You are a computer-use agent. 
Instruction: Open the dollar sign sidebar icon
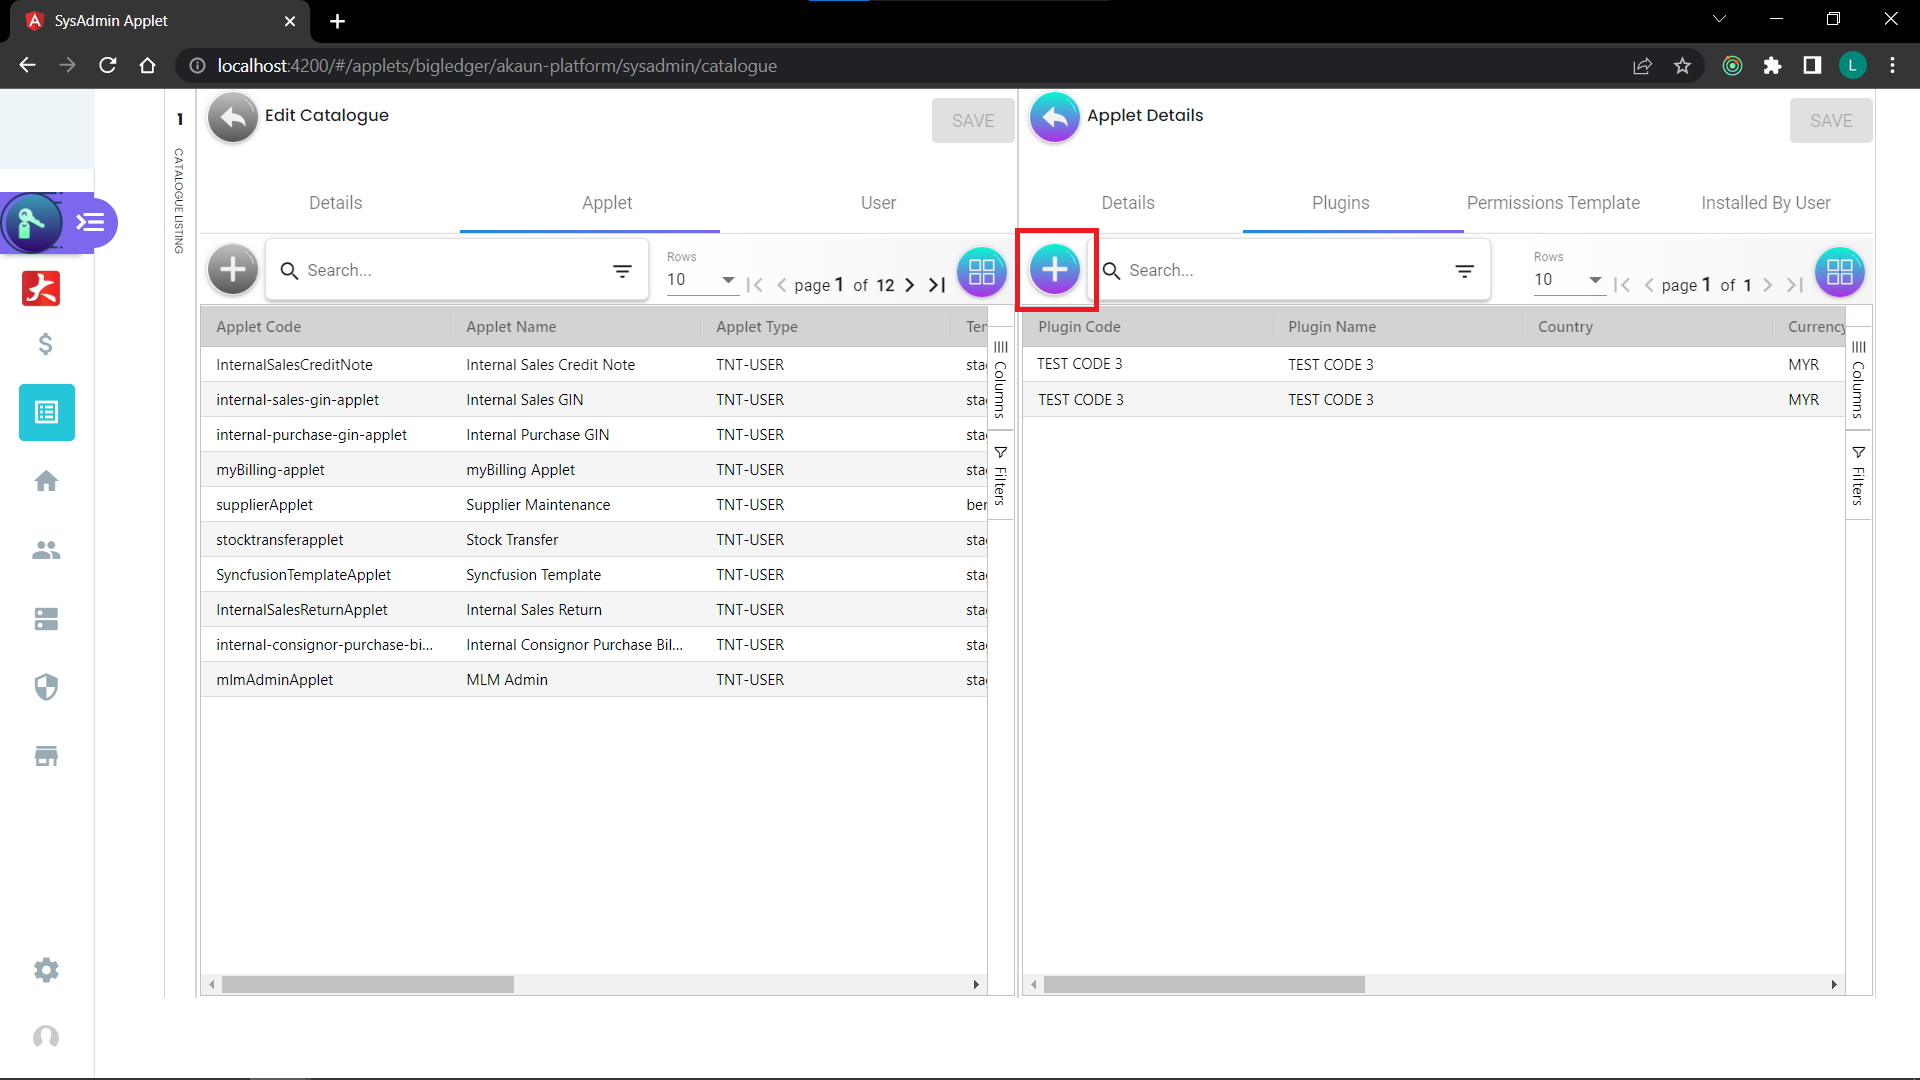pos(46,344)
